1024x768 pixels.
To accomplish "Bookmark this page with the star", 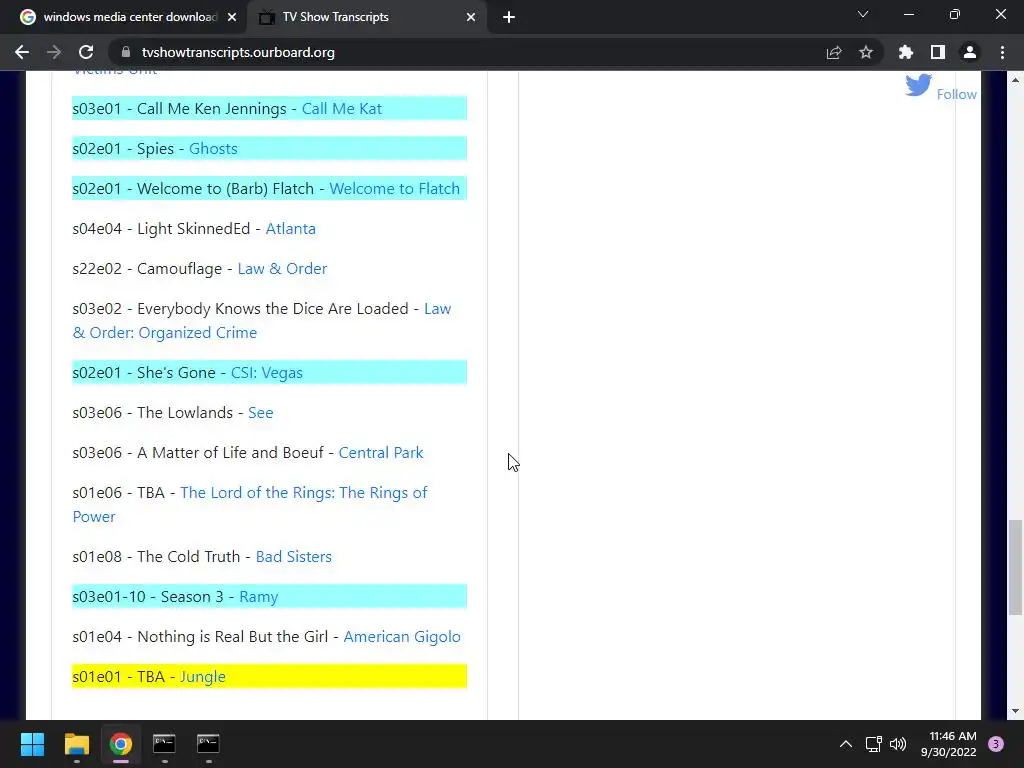I will pos(866,52).
